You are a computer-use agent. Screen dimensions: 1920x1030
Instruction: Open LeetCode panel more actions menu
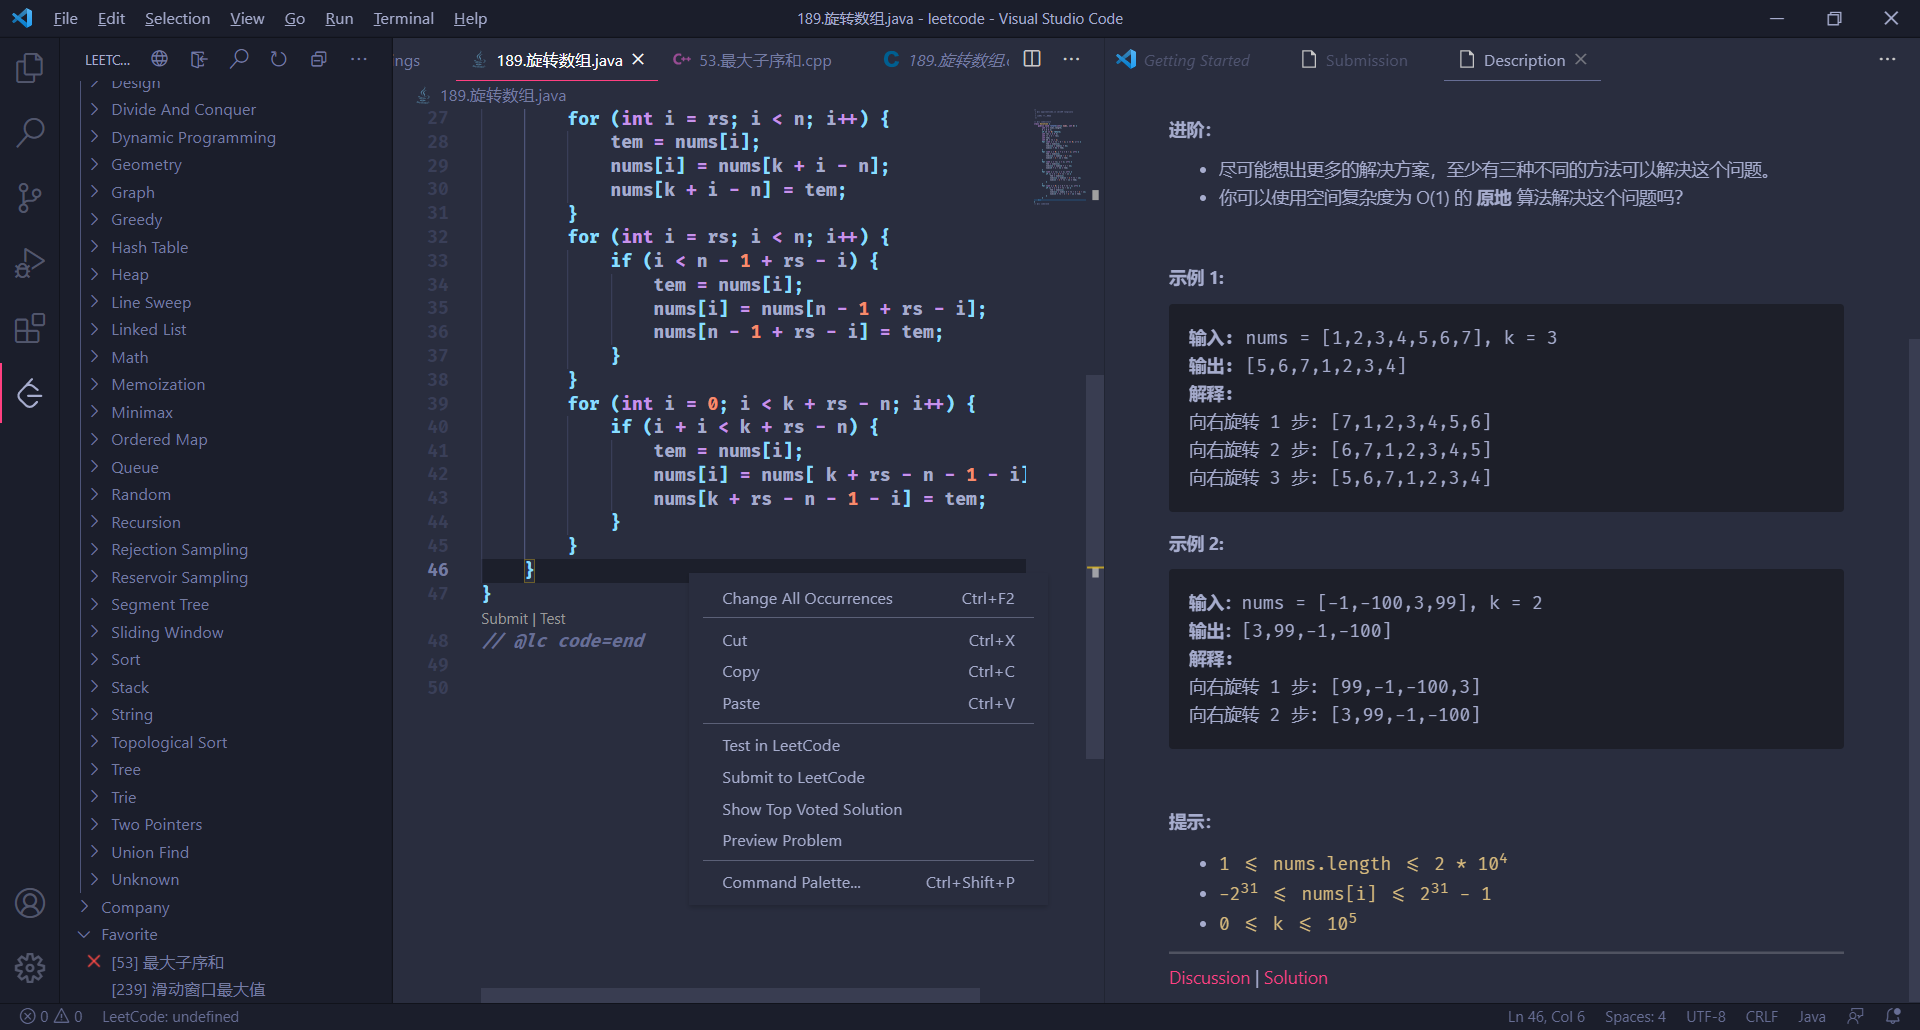coord(359,59)
